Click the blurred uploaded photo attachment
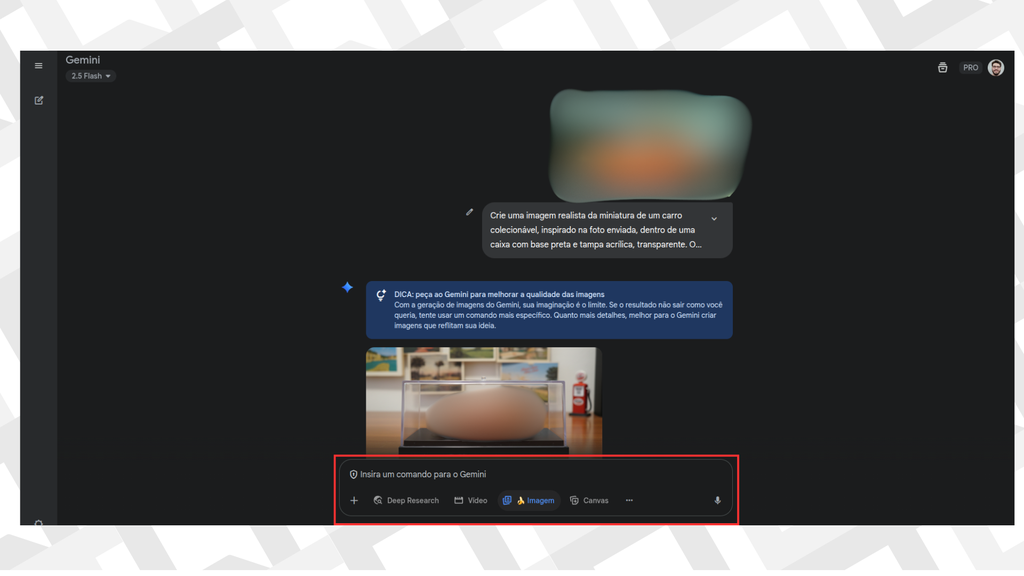This screenshot has width=1024, height=576. point(650,144)
